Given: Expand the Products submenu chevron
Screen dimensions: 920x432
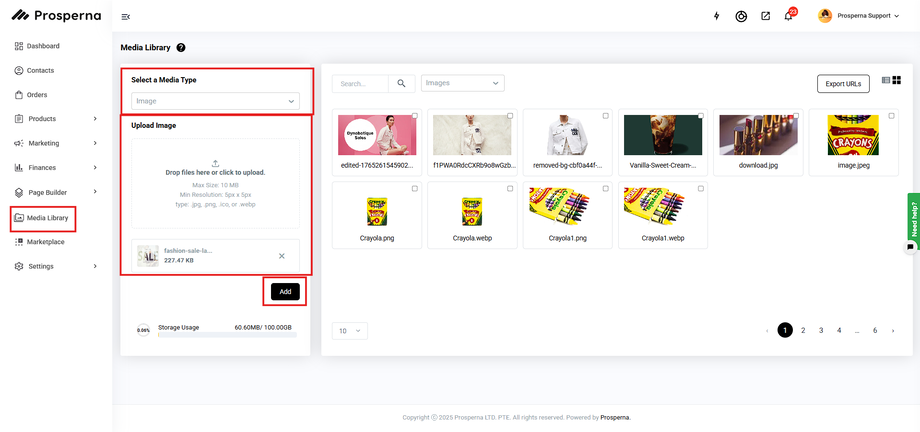Looking at the screenshot, I should tap(95, 119).
